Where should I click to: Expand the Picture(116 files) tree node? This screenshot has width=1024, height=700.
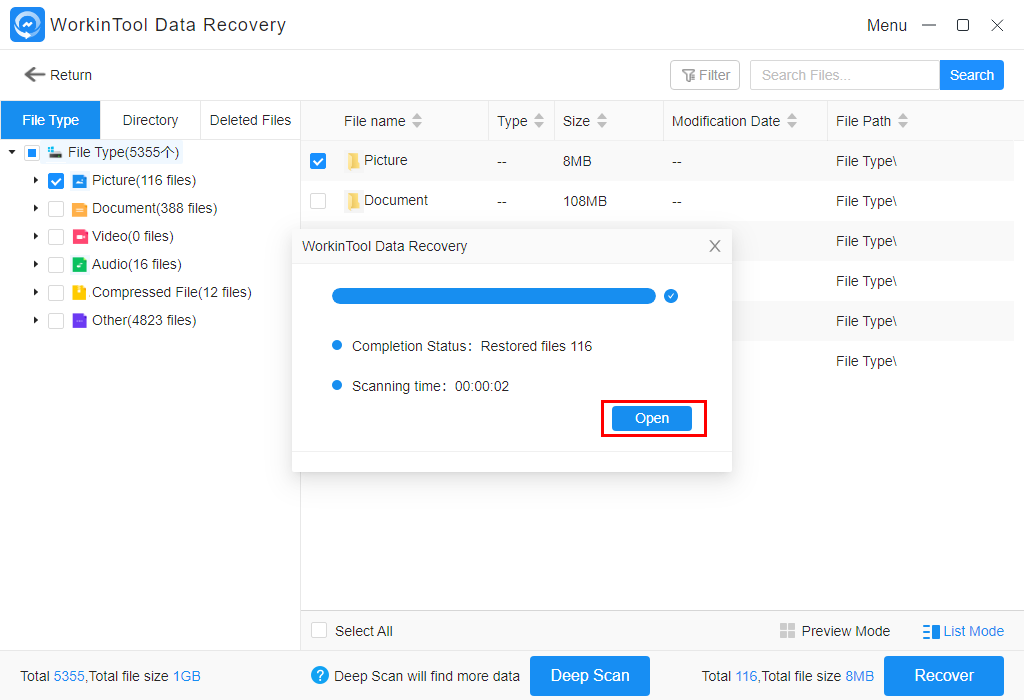pos(36,181)
